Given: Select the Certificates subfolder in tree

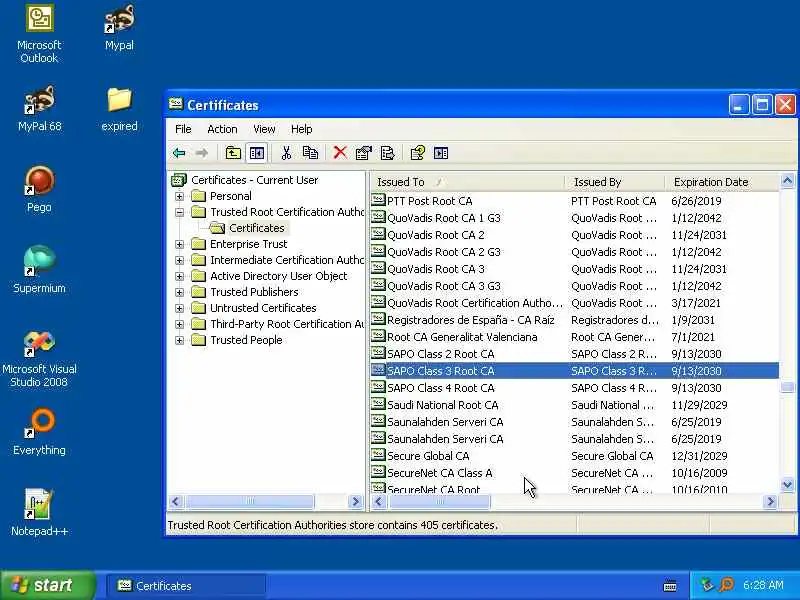Looking at the screenshot, I should pos(256,228).
